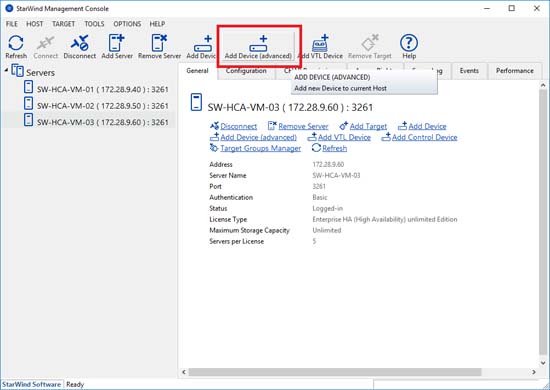Click the Remove Server toolbar icon
Viewport: 550px width, 390px height.
(159, 47)
